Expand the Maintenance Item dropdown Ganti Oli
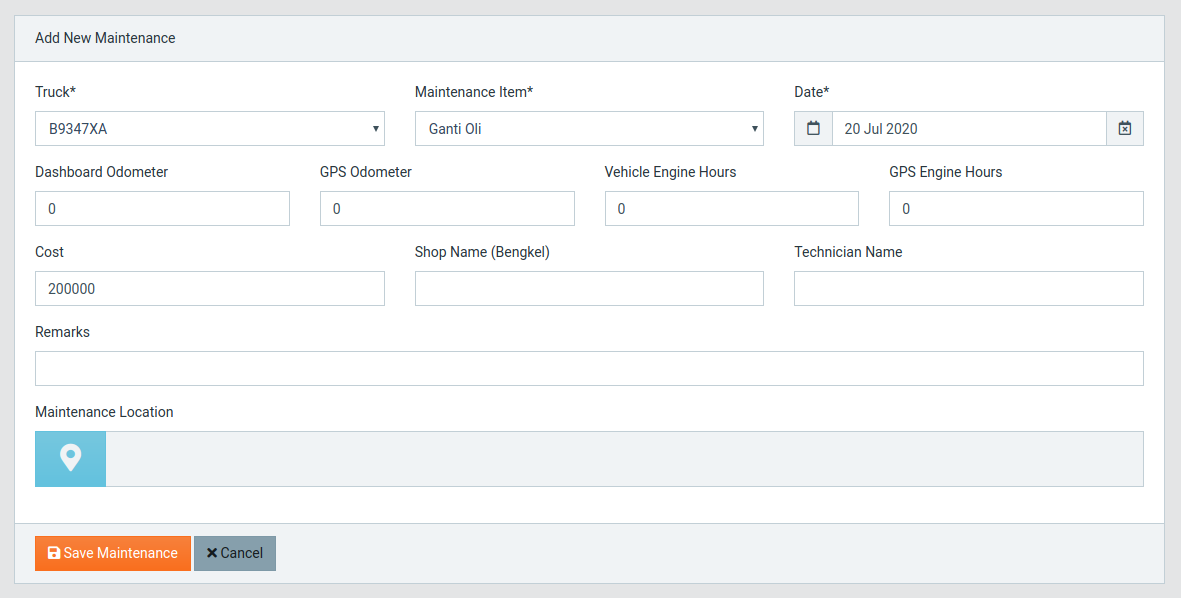 589,129
